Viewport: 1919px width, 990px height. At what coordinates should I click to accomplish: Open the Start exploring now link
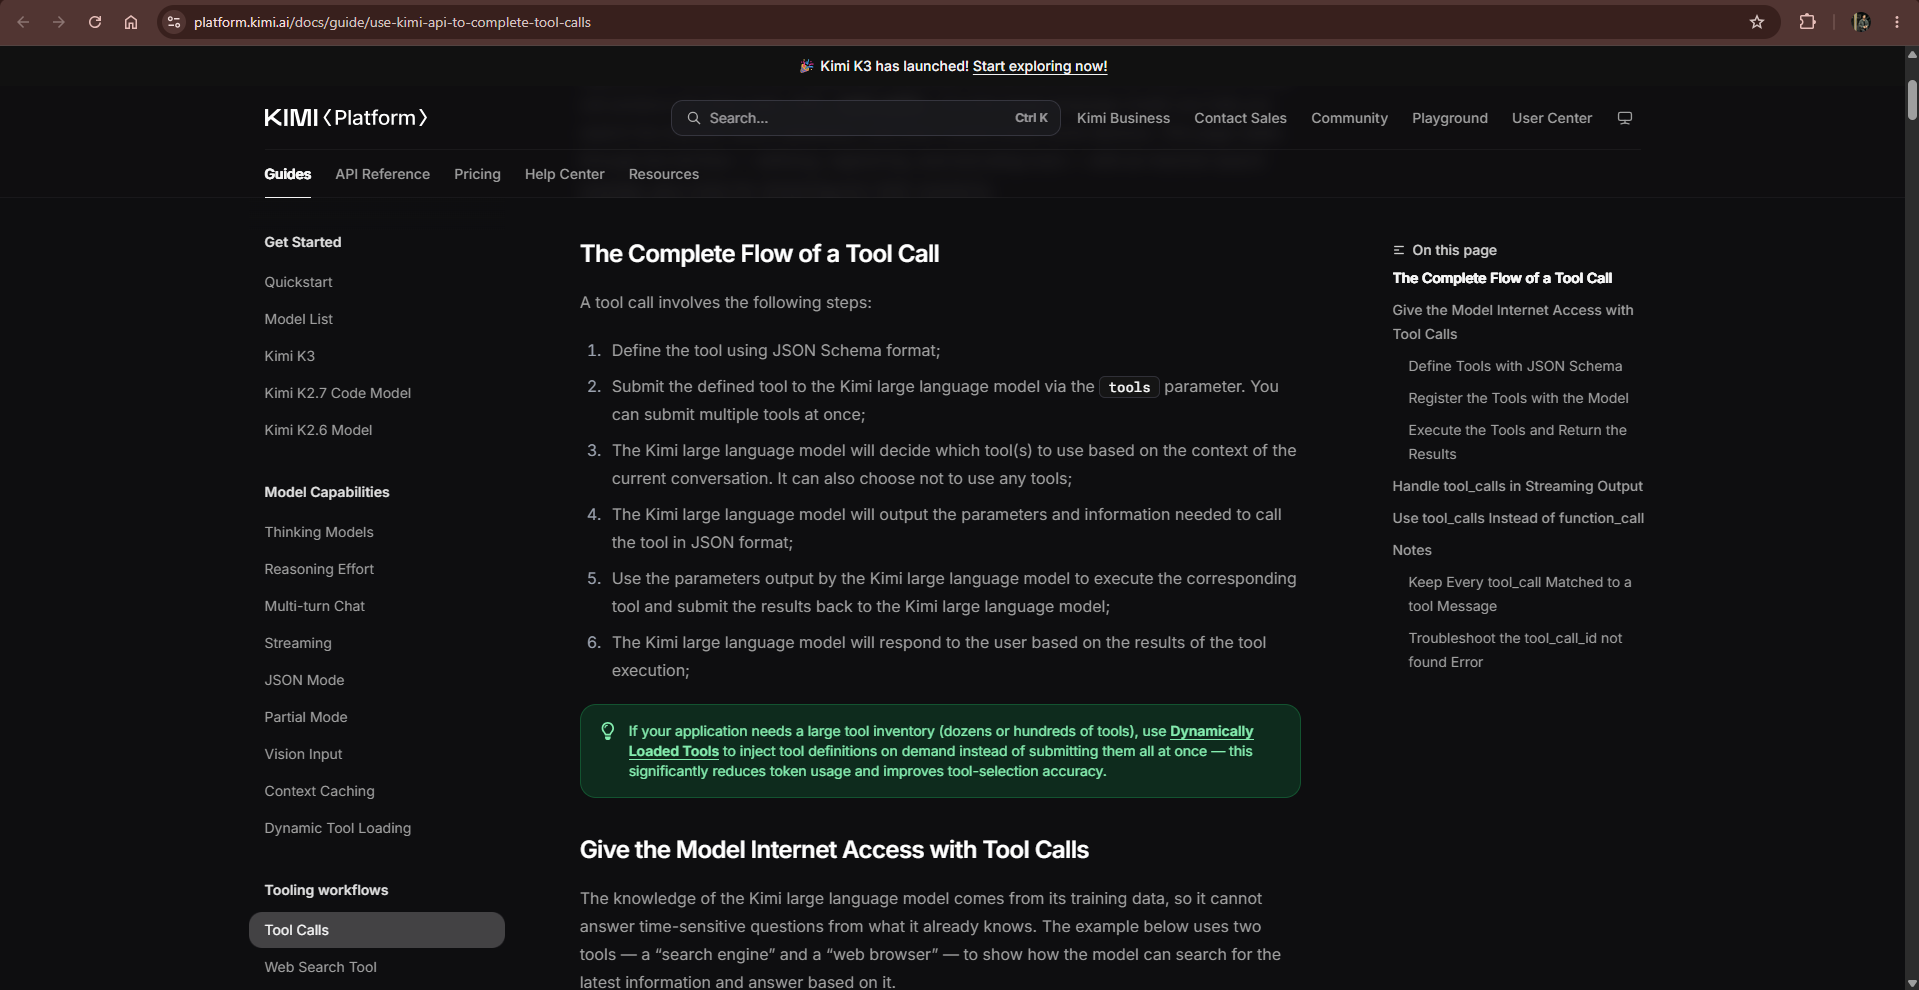[x=1040, y=66]
